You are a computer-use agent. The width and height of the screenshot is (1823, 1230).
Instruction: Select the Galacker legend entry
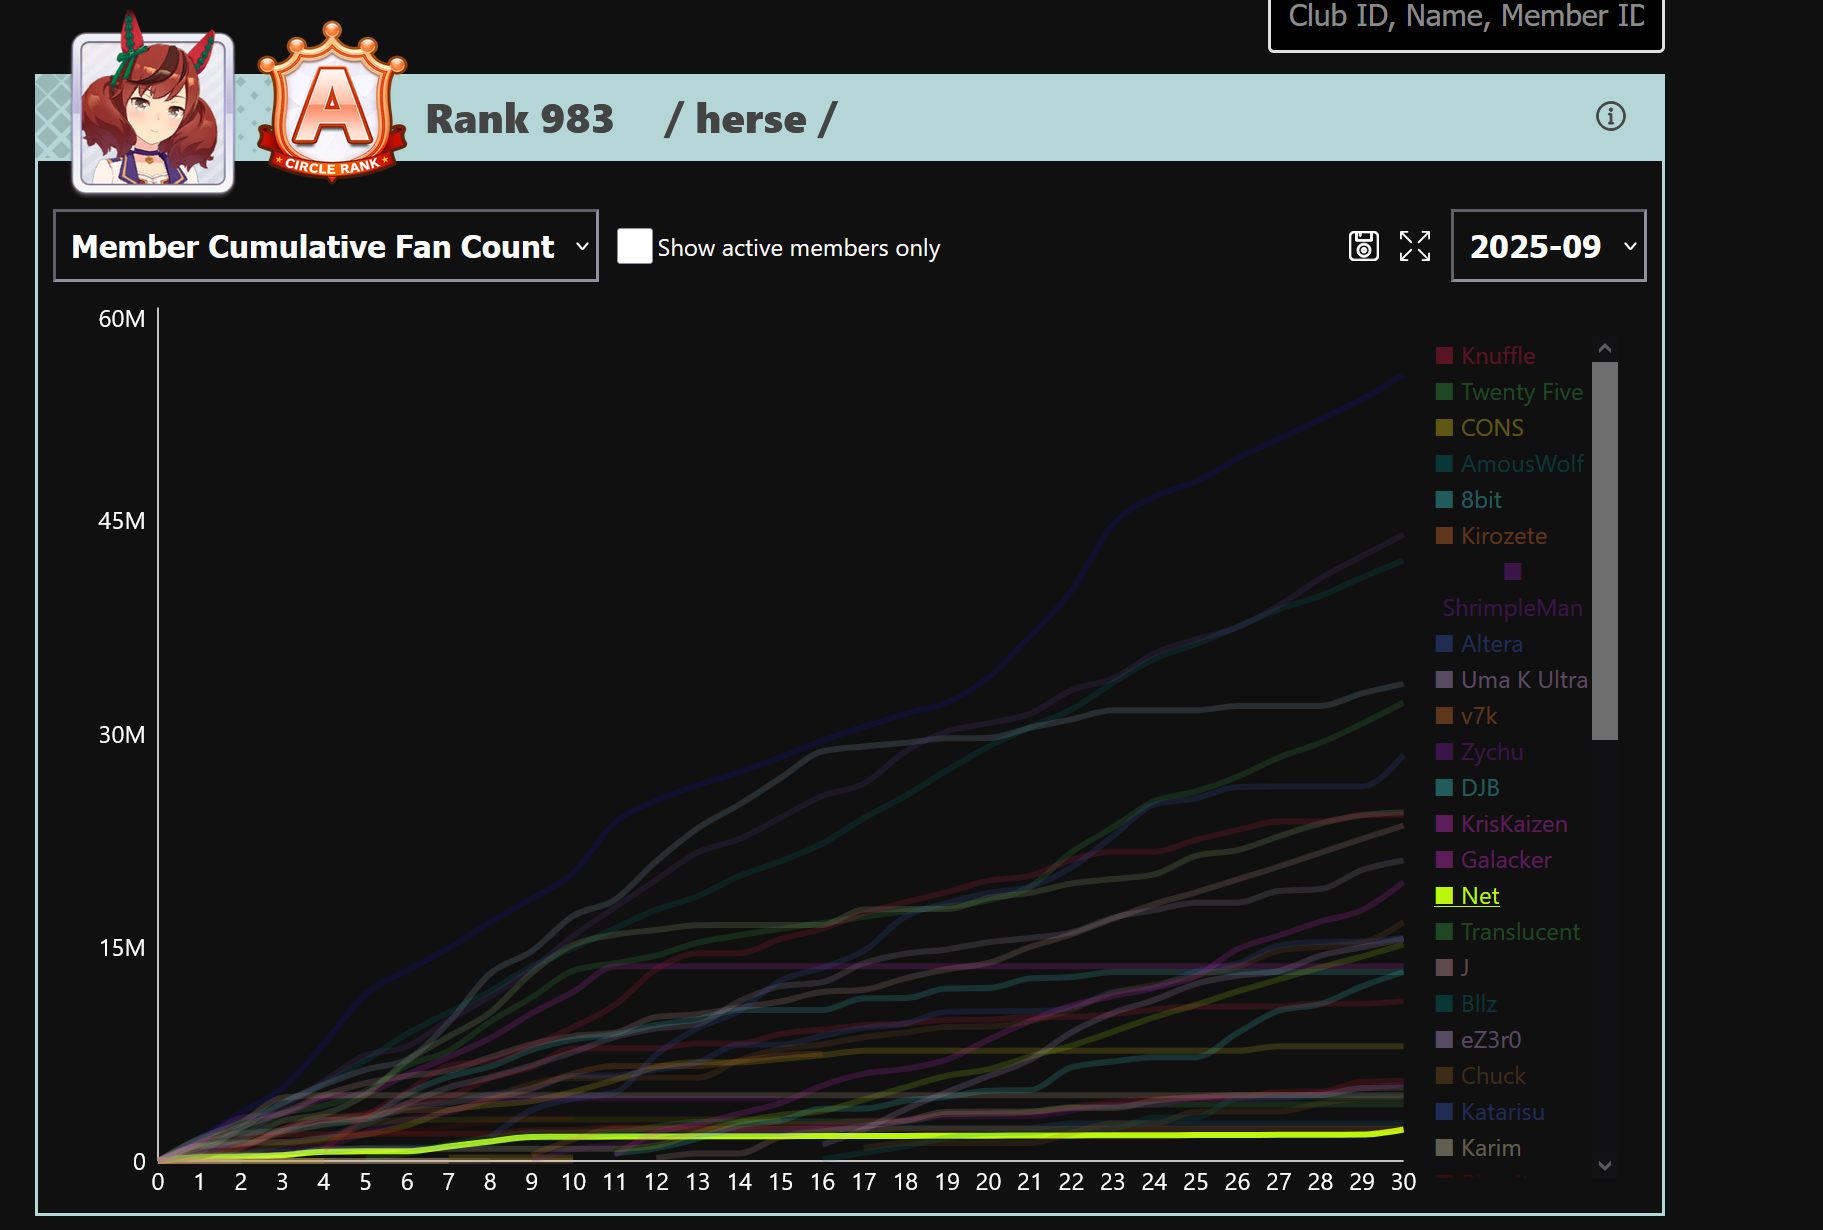1494,860
